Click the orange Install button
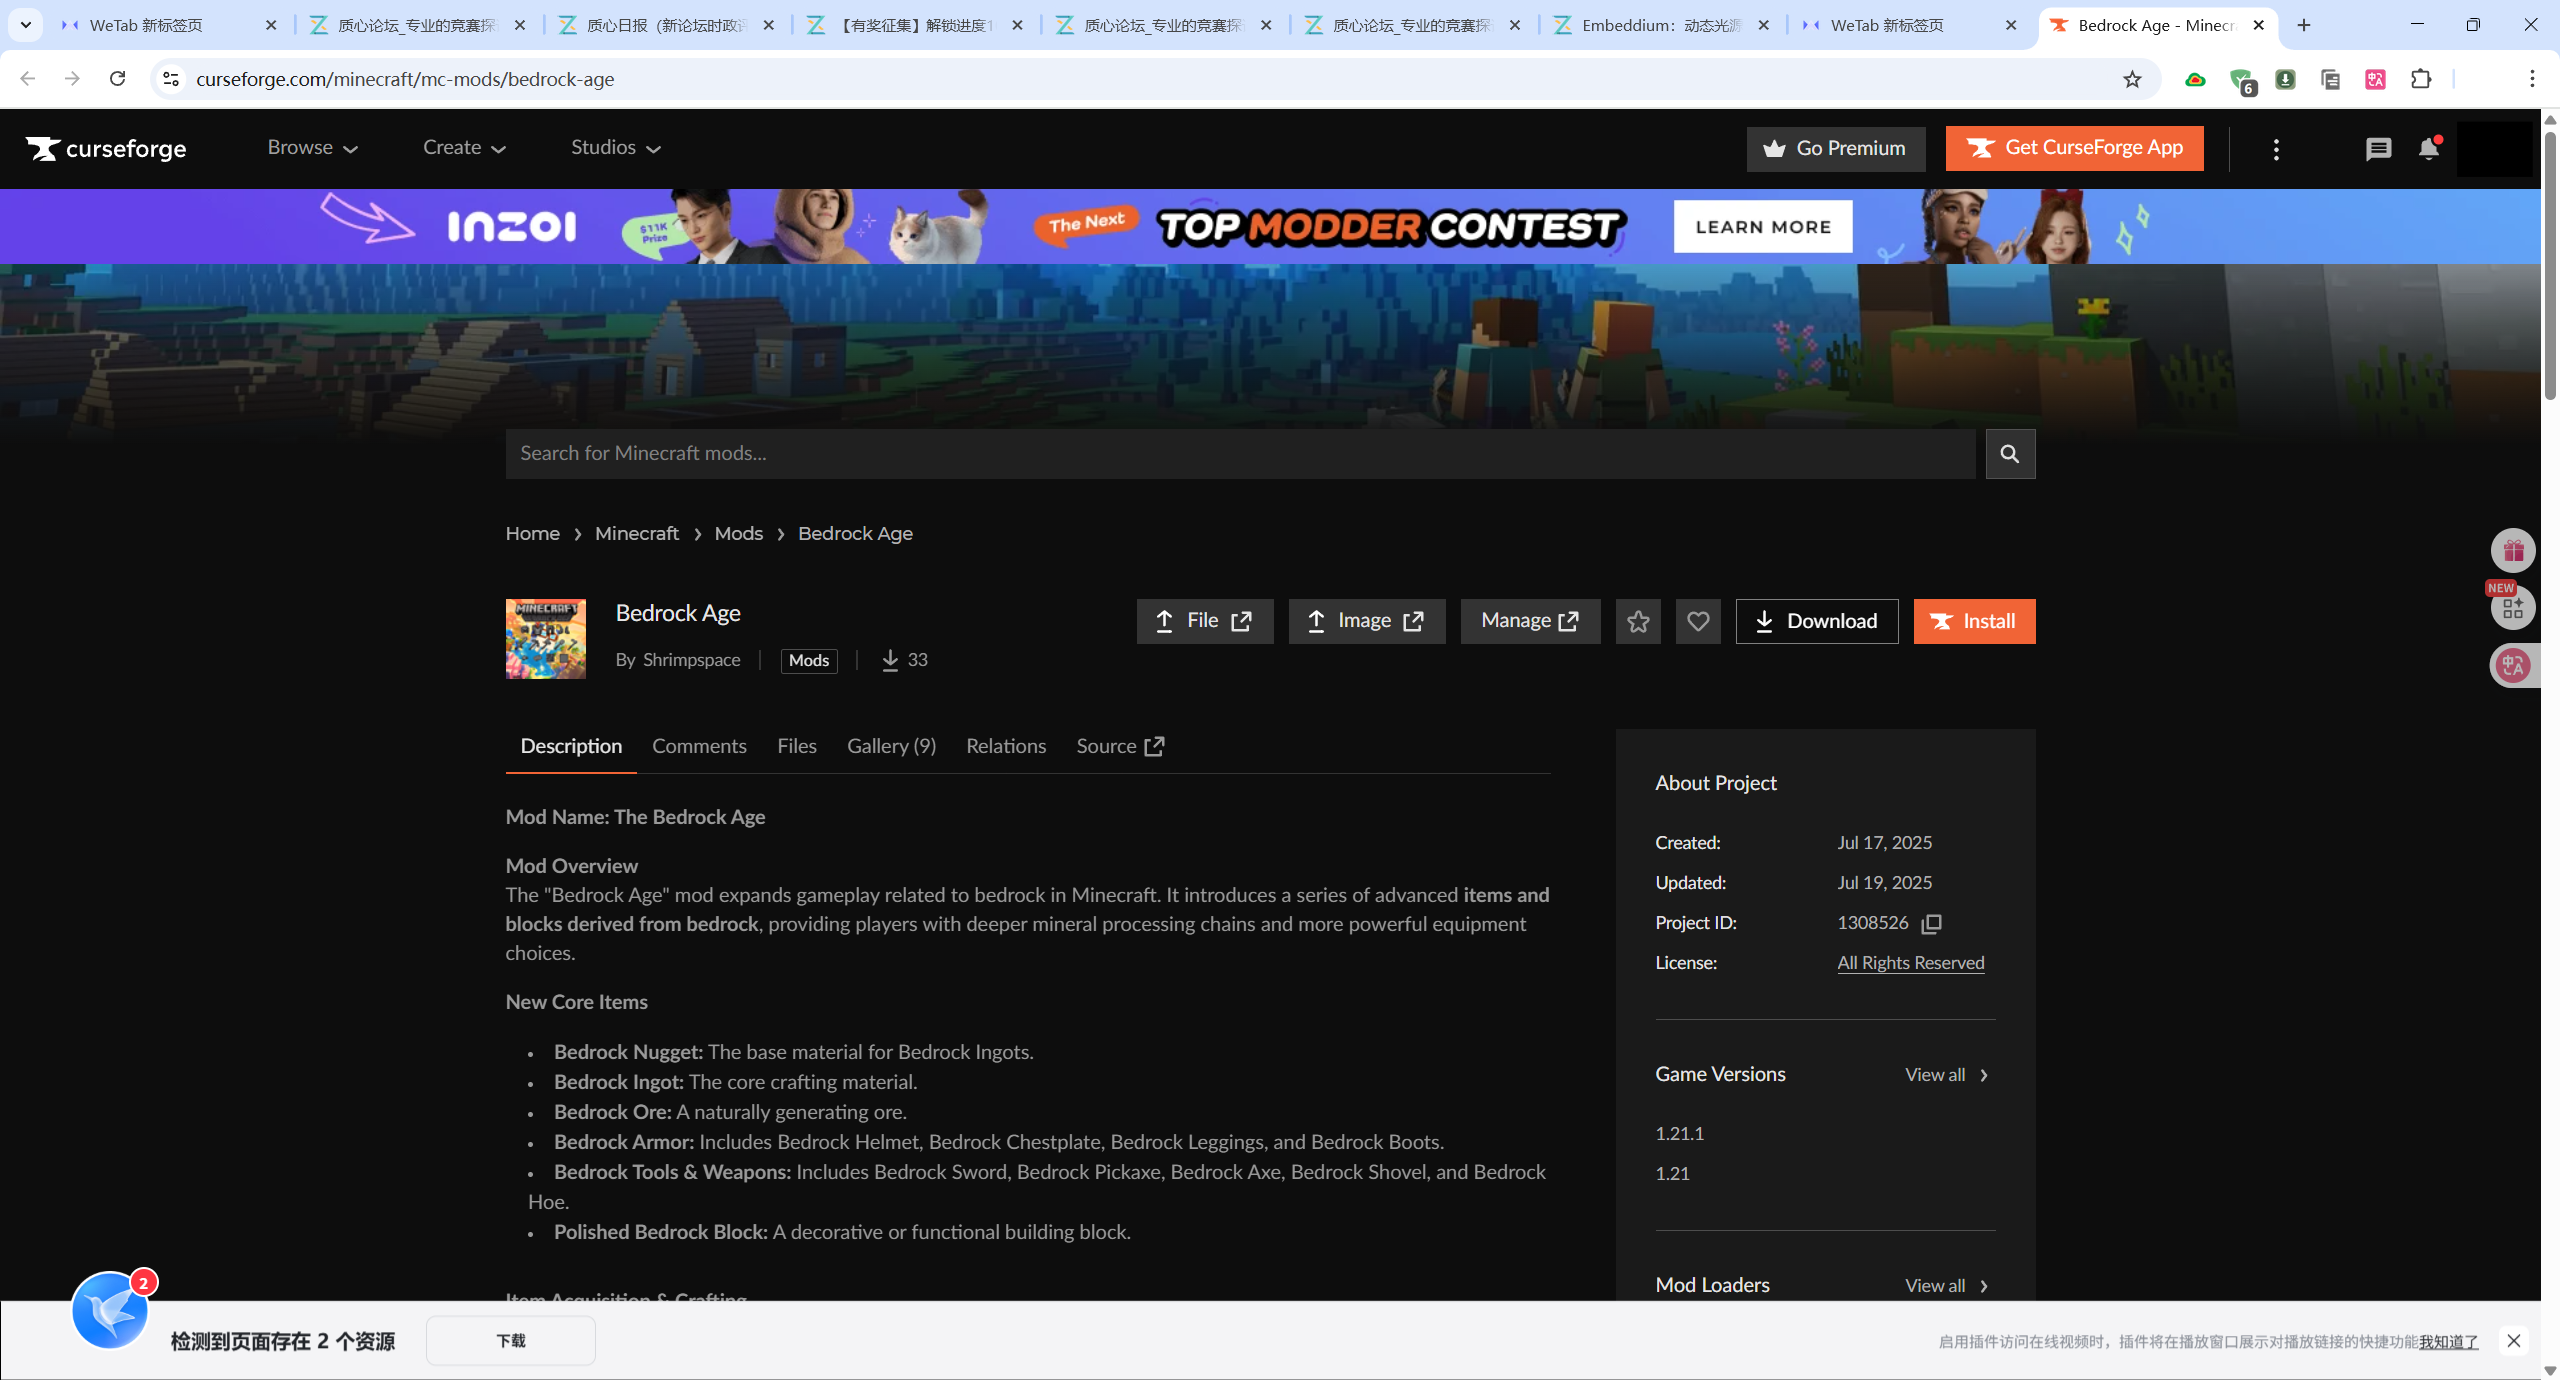2560x1380 pixels. tap(1975, 622)
